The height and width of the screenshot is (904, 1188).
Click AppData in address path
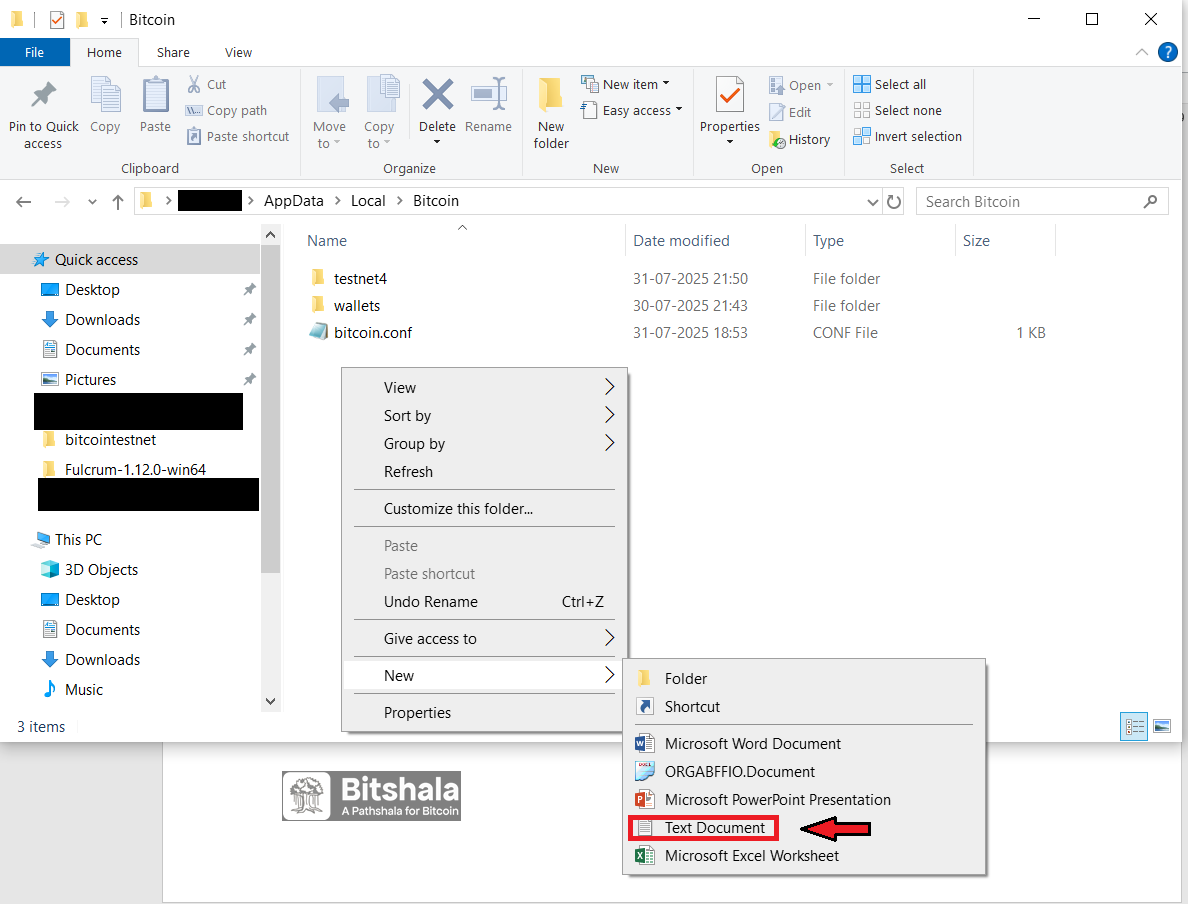[x=293, y=201]
